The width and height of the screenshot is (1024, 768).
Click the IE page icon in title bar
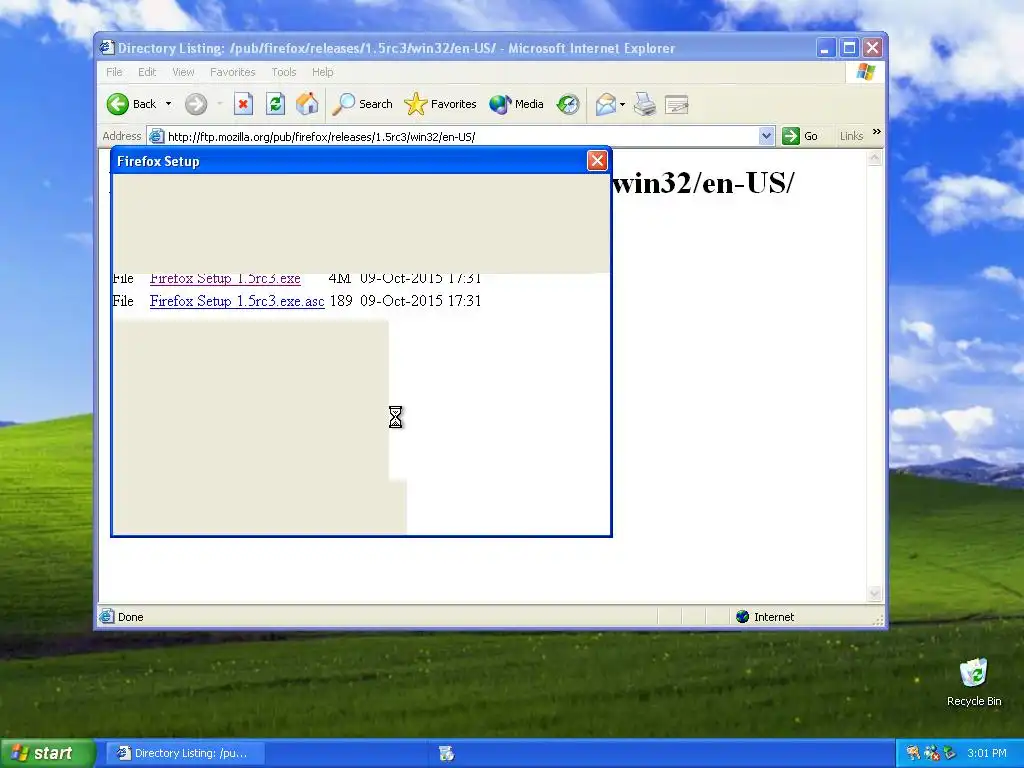click(x=107, y=48)
